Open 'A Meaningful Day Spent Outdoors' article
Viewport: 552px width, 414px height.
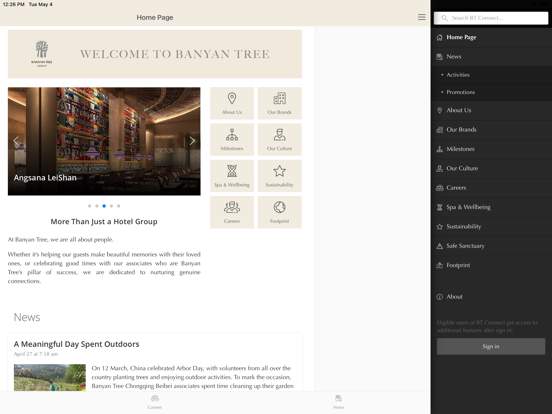click(x=76, y=344)
